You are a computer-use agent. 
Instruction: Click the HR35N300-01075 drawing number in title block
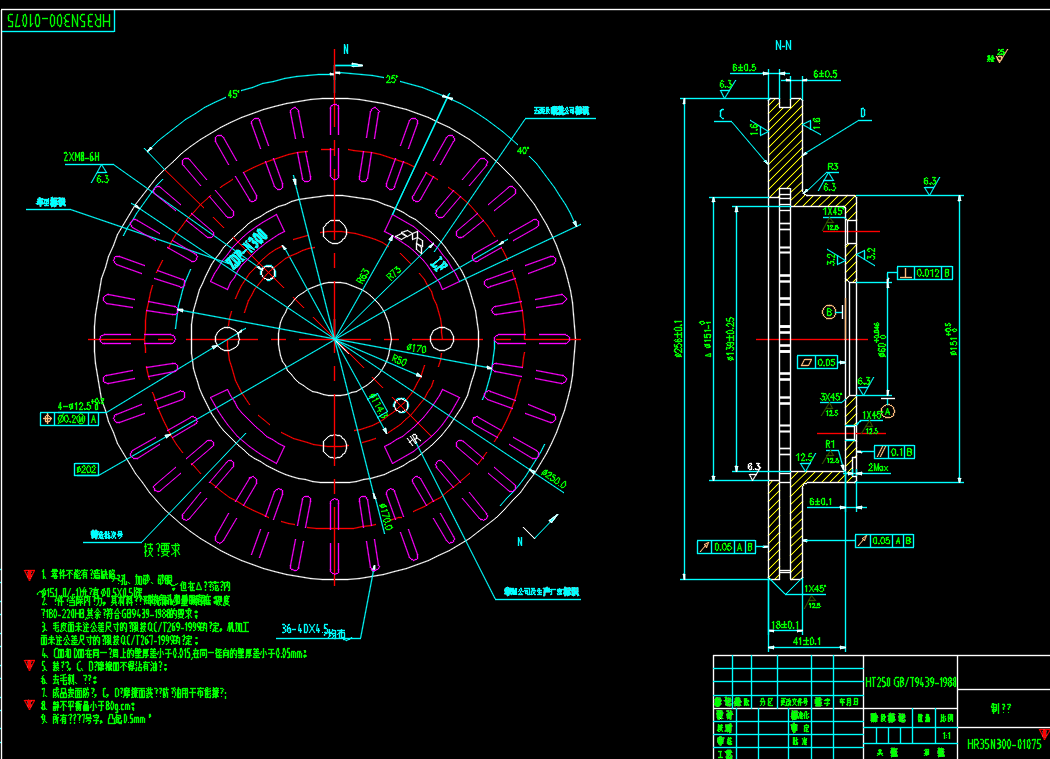1004,743
